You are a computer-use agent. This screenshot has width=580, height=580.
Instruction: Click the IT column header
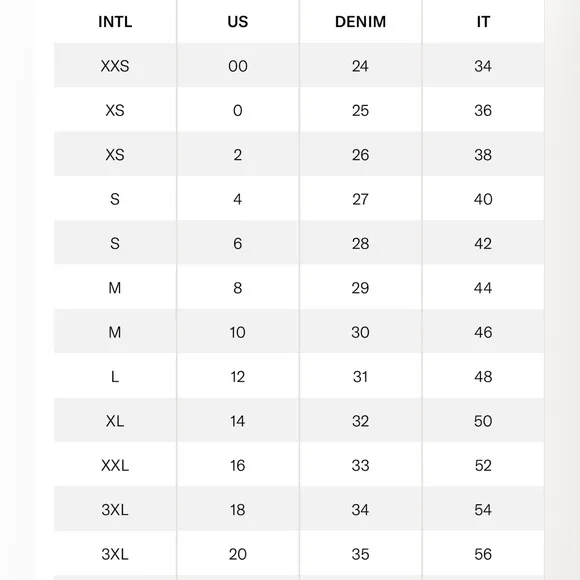coord(483,21)
